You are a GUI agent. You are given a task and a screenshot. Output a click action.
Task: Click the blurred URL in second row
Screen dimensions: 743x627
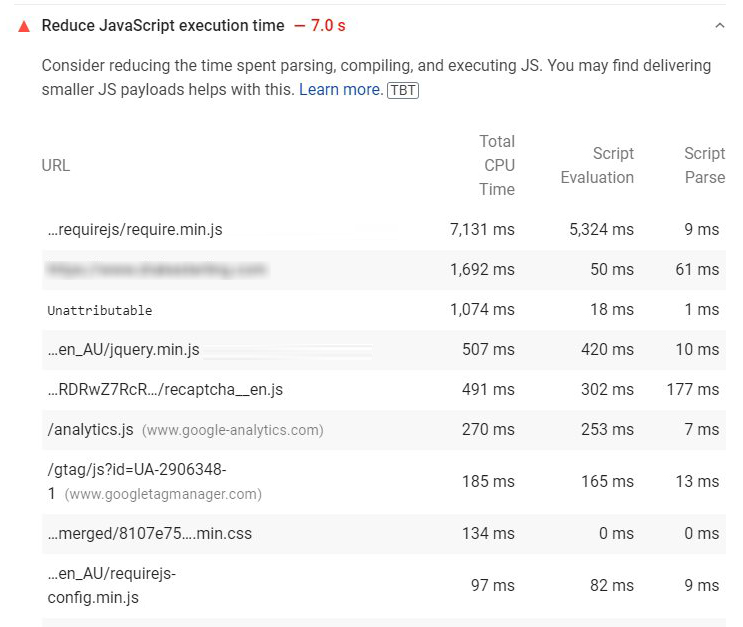(156, 270)
